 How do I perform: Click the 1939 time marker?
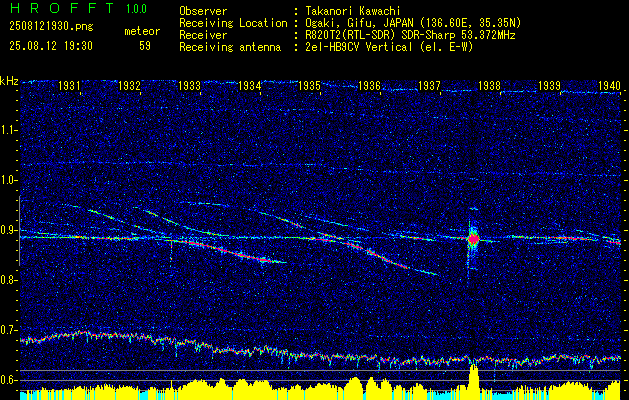point(549,85)
